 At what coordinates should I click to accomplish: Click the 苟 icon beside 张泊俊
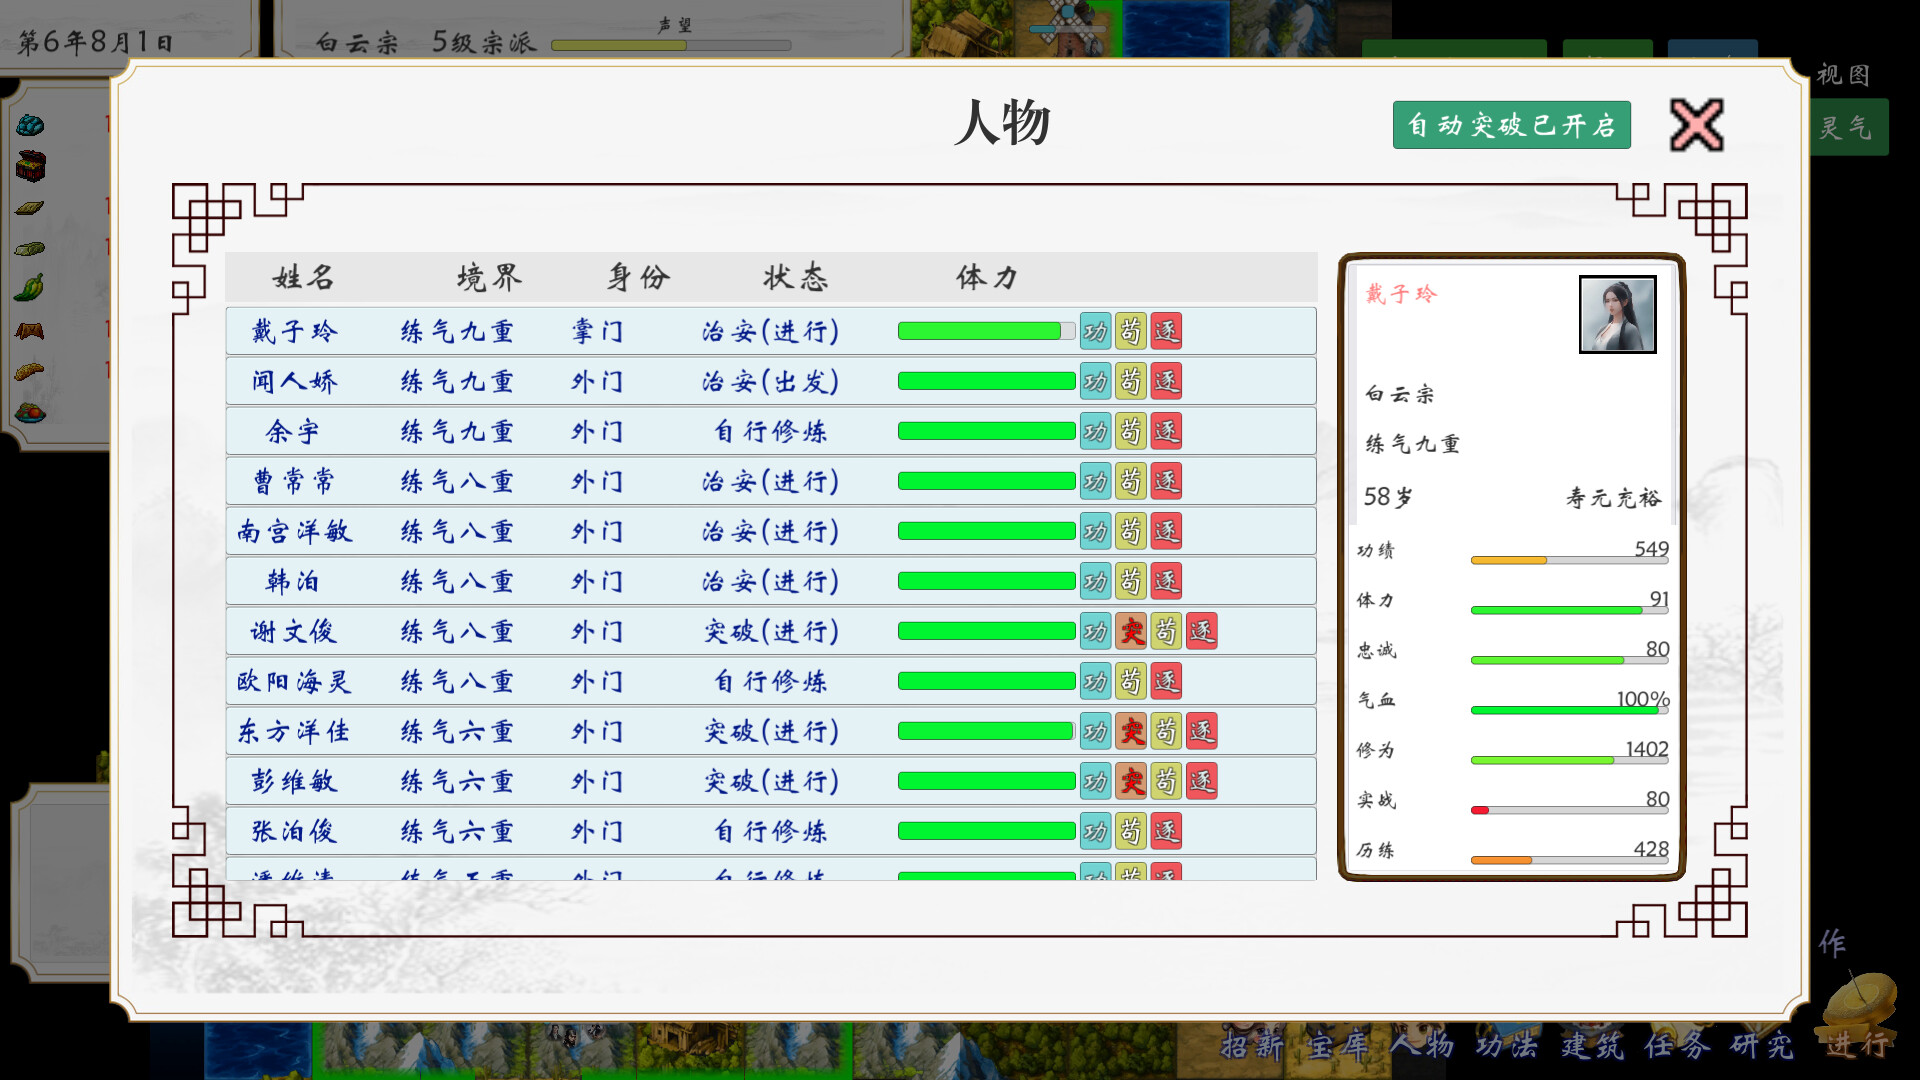[1131, 830]
